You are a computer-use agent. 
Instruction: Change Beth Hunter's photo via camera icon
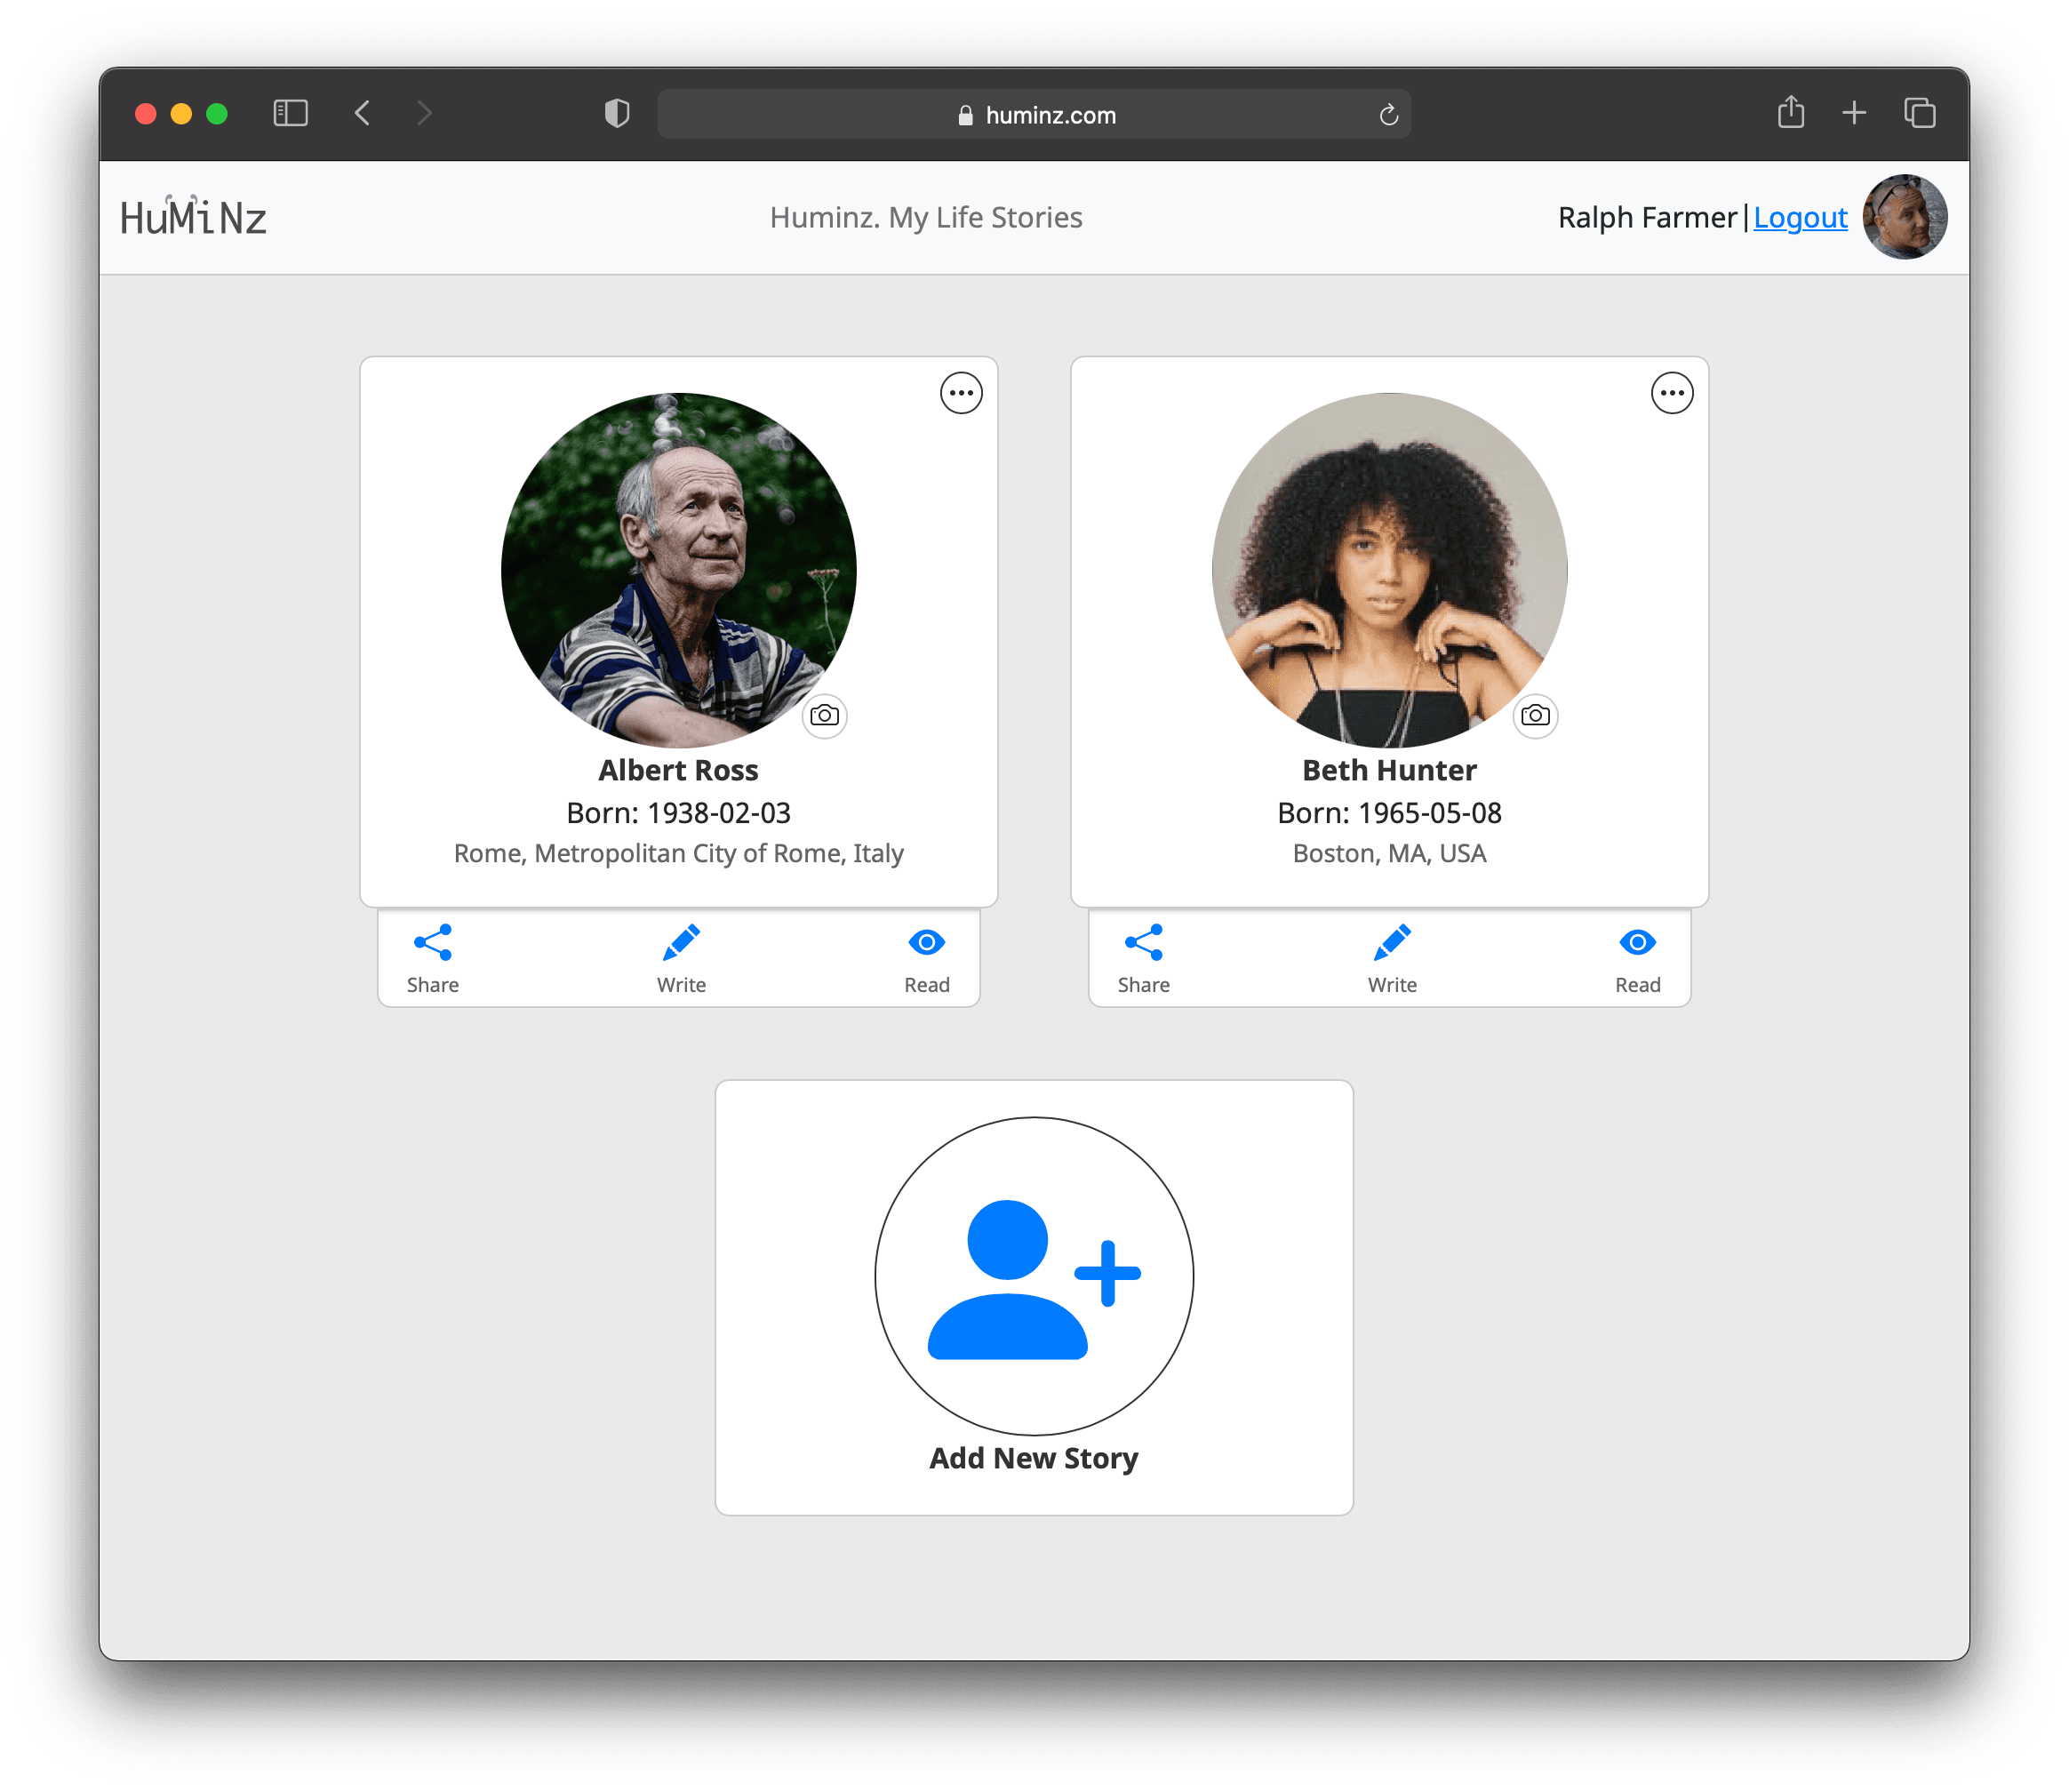pos(1535,716)
